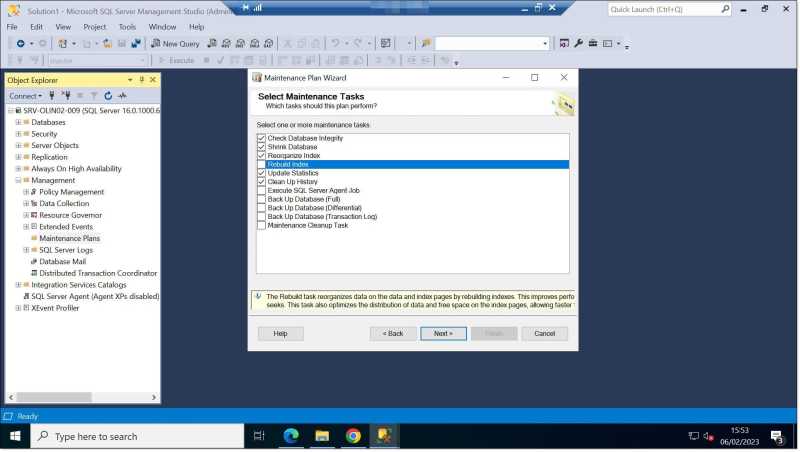Uncheck Clean Up History task
Viewport: 800px width, 452px height.
(x=261, y=182)
